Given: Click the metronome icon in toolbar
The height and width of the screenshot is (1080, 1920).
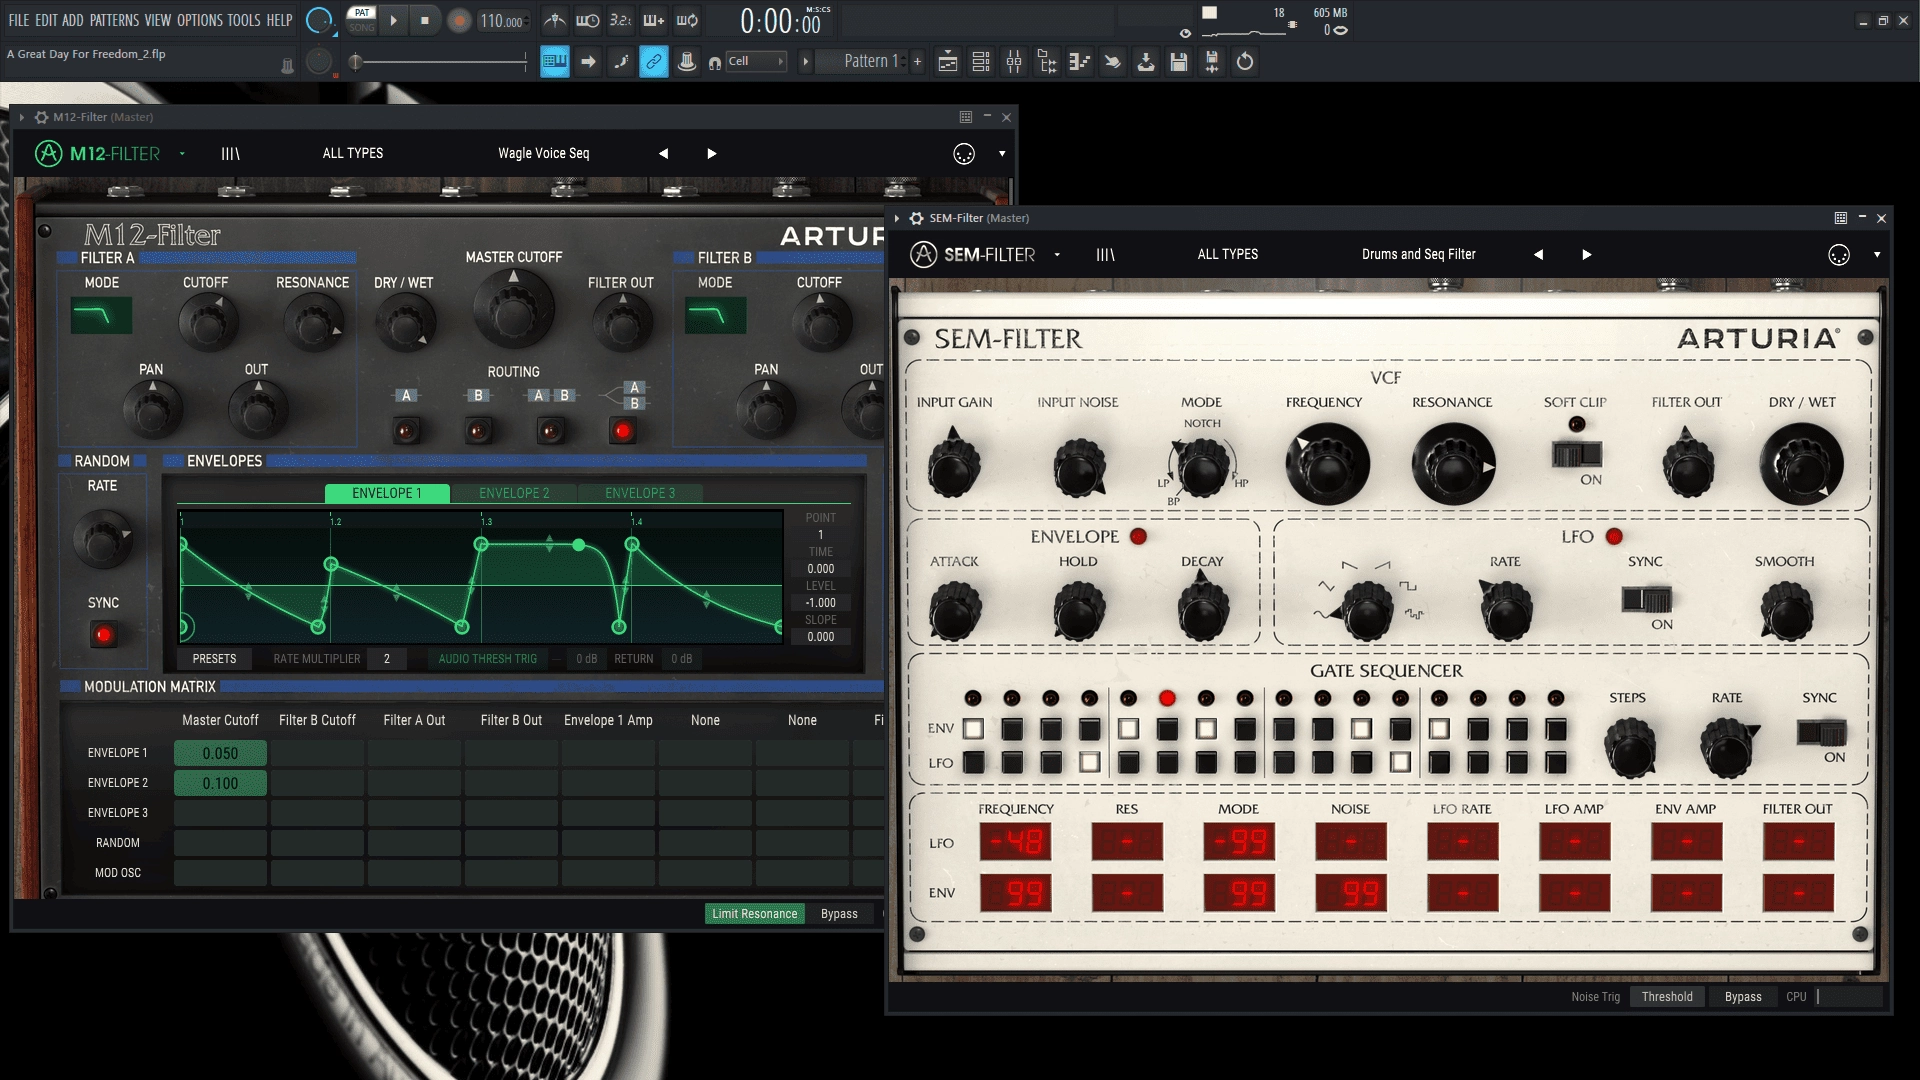Looking at the screenshot, I should point(554,20).
